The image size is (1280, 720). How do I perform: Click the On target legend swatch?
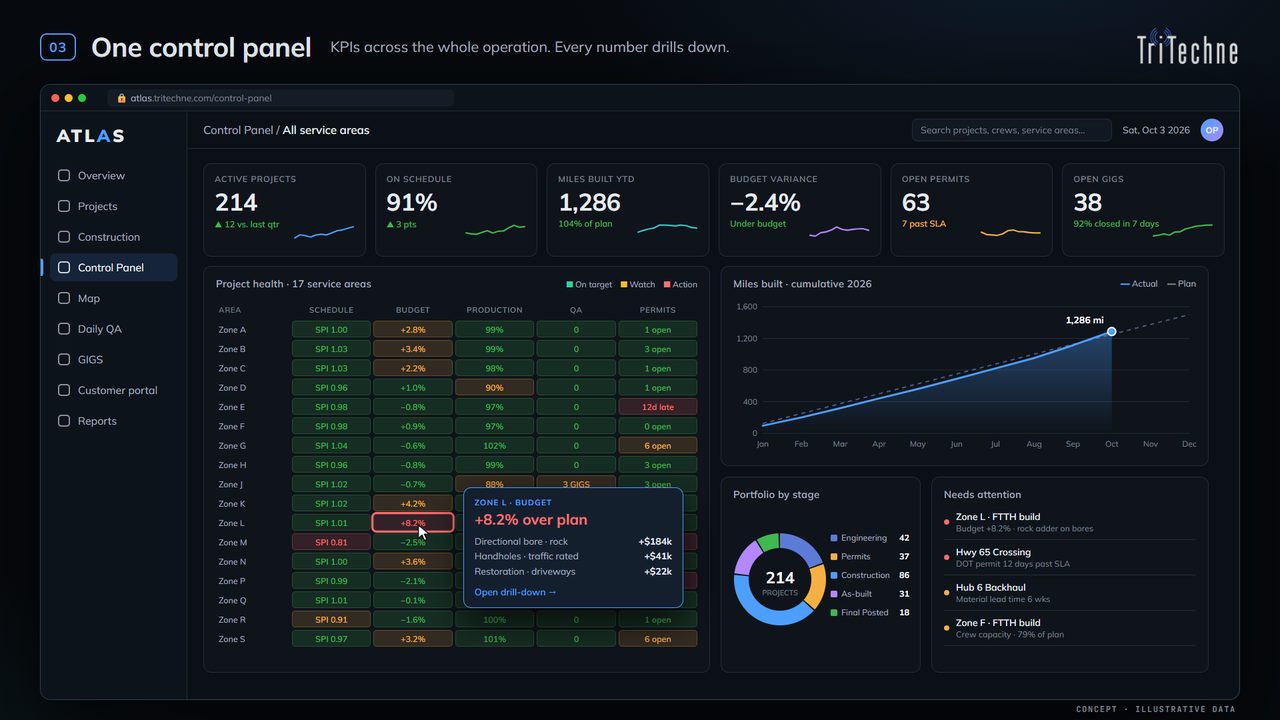tap(569, 284)
